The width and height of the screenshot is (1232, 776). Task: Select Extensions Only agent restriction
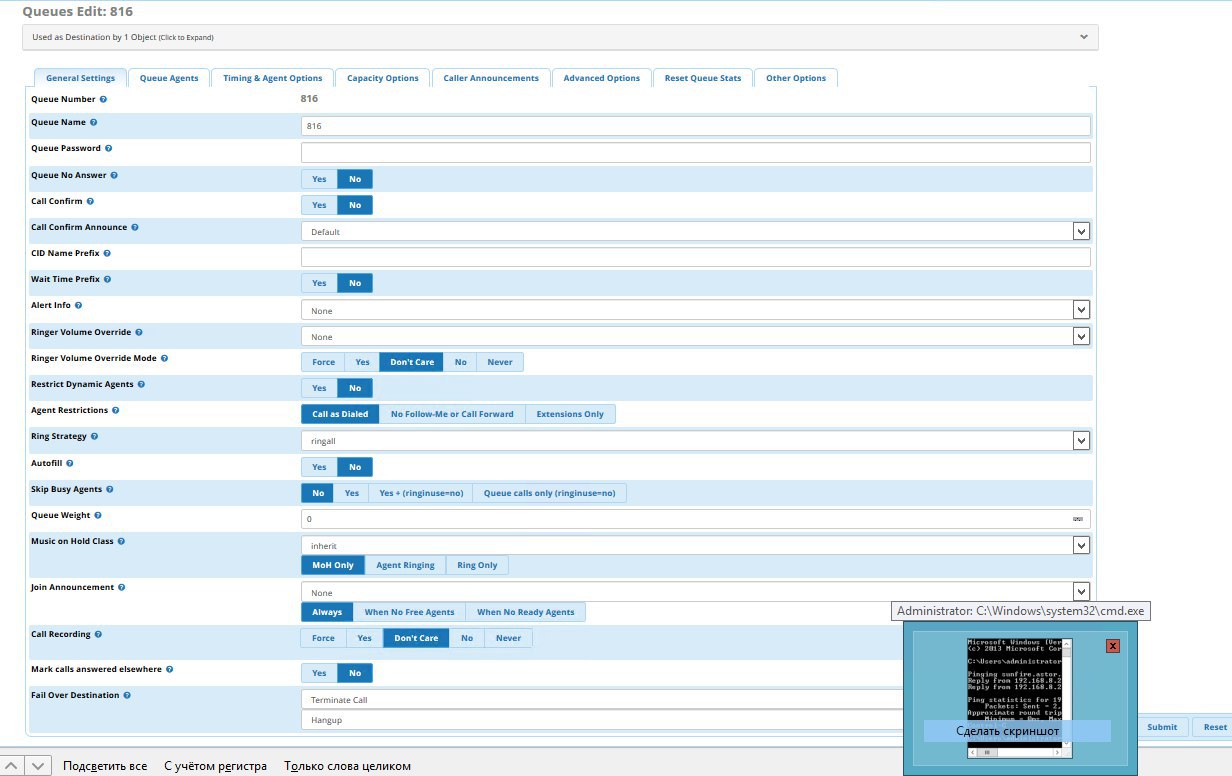(570, 414)
